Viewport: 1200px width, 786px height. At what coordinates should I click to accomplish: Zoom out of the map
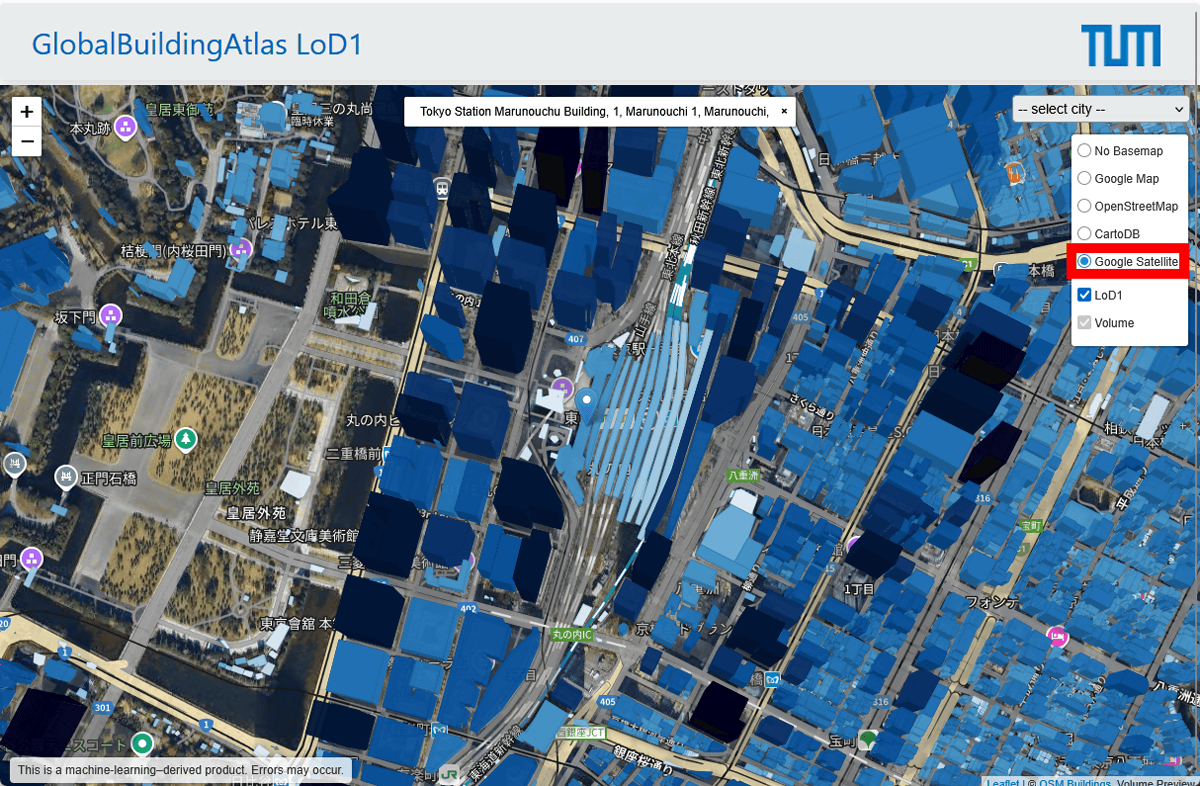click(27, 143)
